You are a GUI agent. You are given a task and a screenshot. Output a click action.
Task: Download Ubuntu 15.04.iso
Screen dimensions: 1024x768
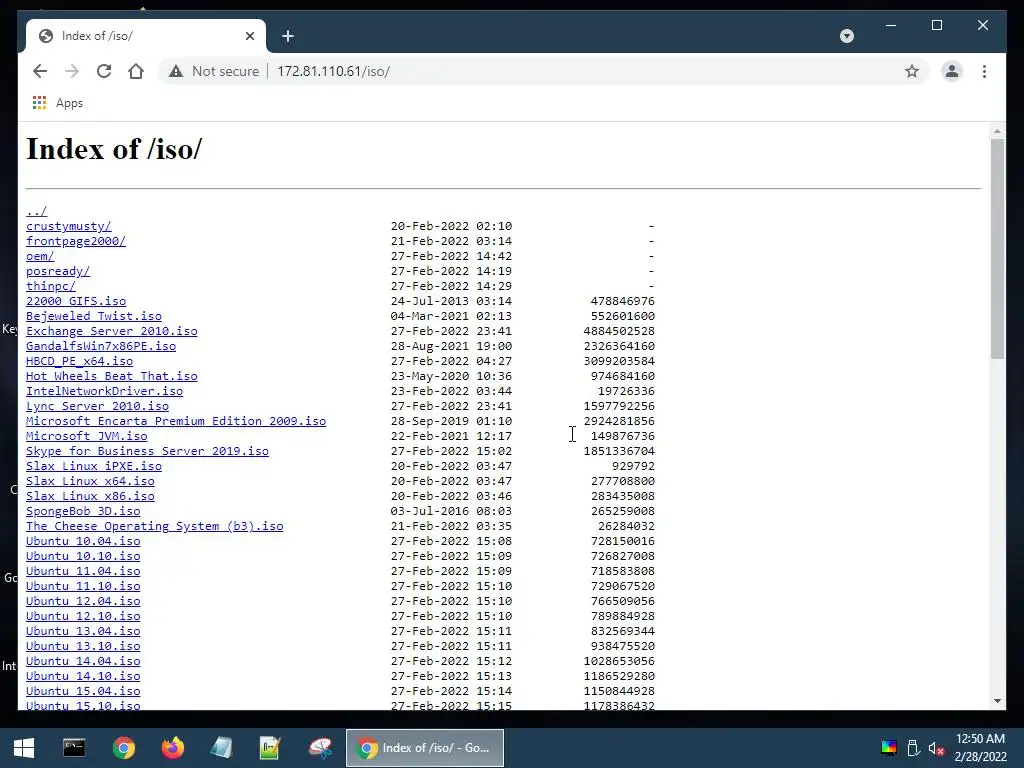point(83,692)
